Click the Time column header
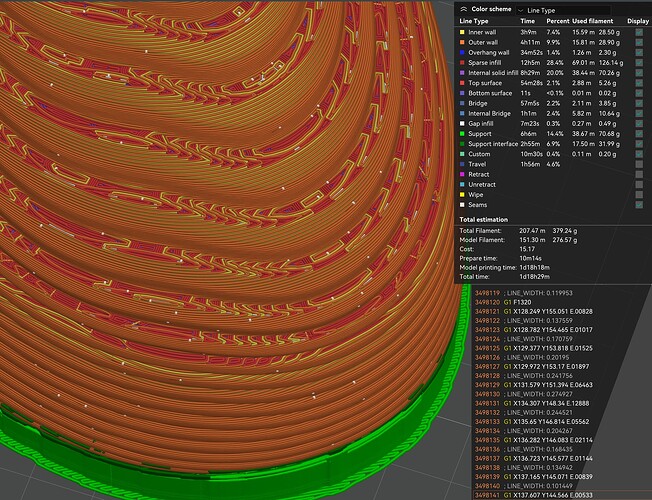This screenshot has width=652, height=500. (x=528, y=21)
